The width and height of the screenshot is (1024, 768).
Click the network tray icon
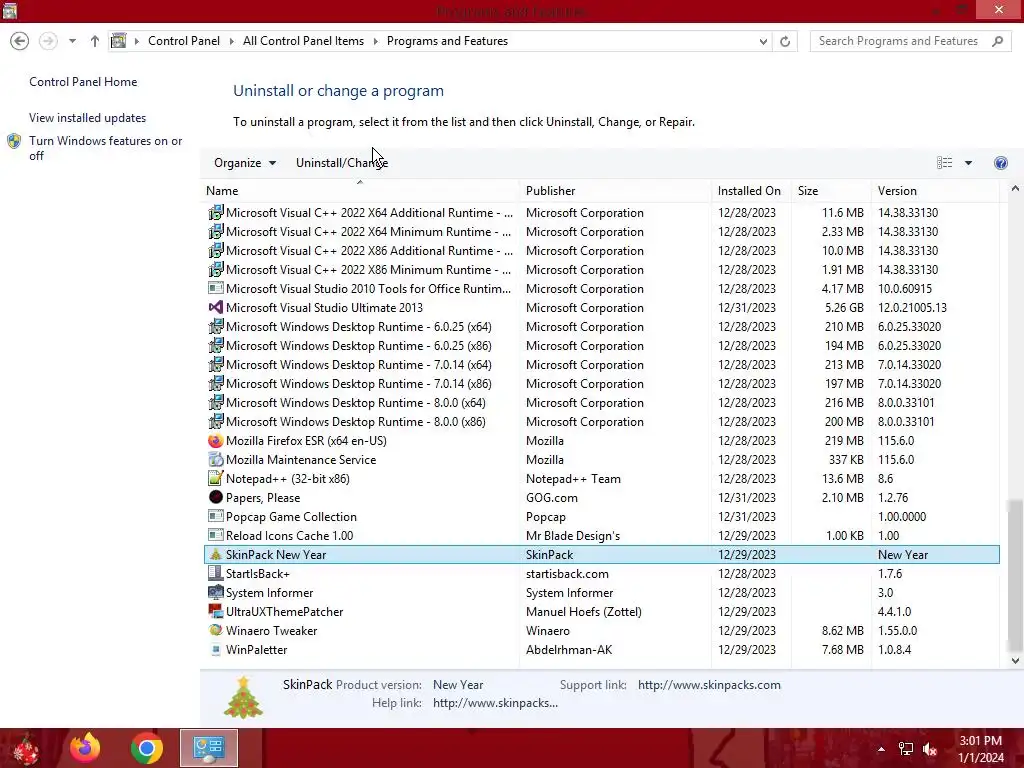click(x=906, y=749)
